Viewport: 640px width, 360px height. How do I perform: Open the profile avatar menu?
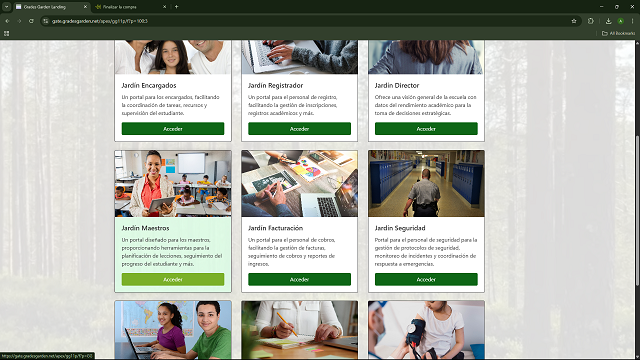620,21
